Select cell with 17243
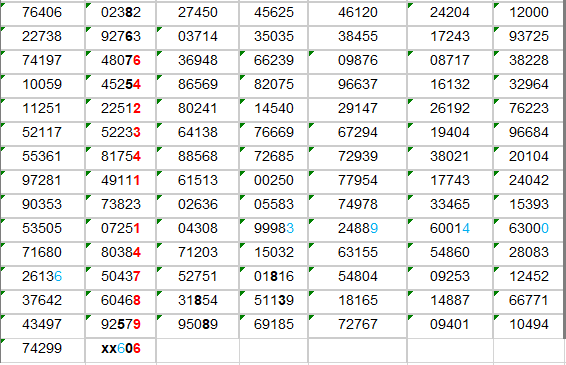566x365 pixels. click(450, 37)
